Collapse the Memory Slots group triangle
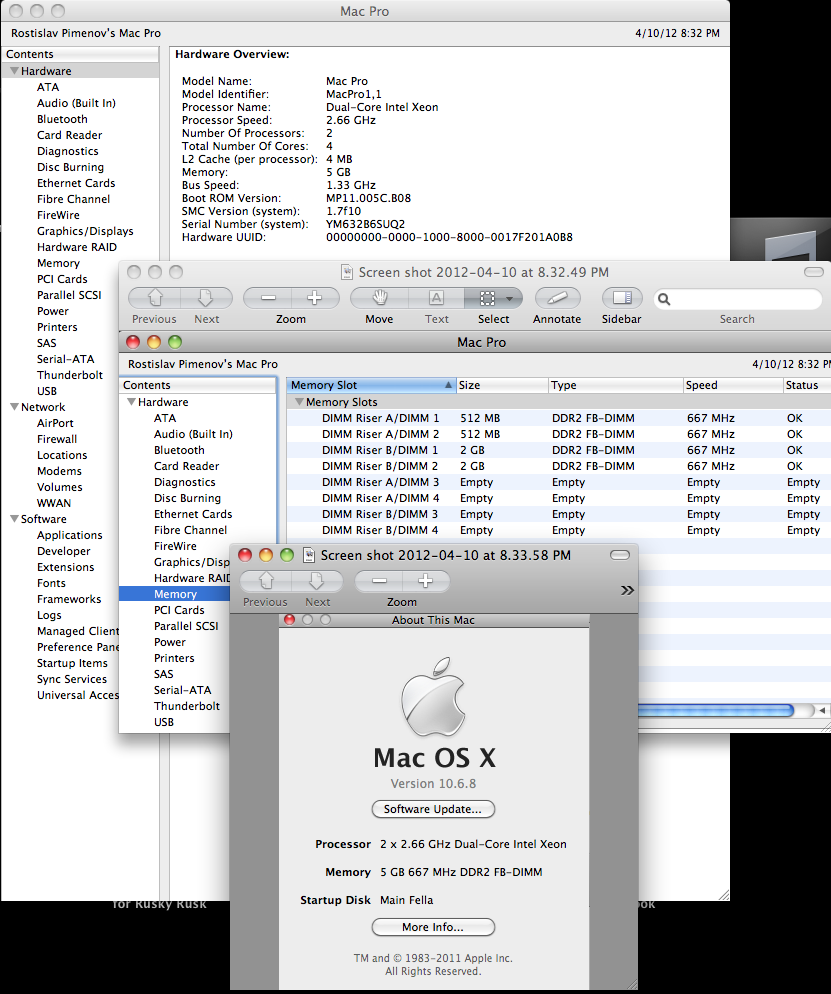Viewport: 831px width, 994px height. pyautogui.click(x=299, y=402)
